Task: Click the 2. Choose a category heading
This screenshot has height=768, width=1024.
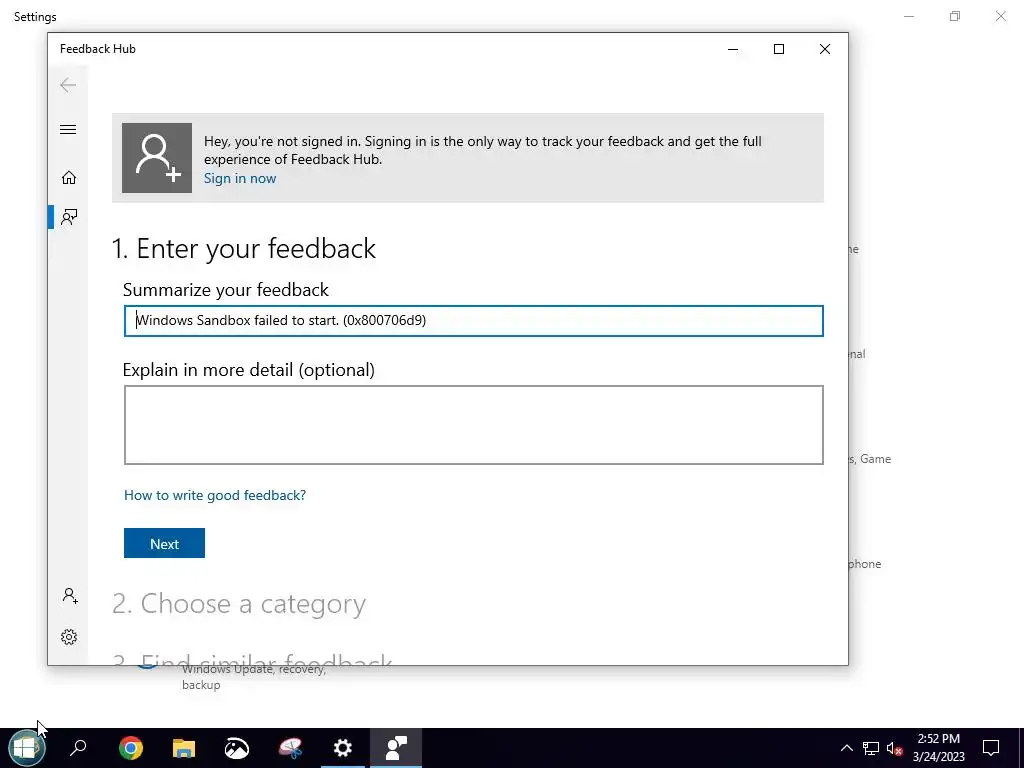Action: (239, 603)
